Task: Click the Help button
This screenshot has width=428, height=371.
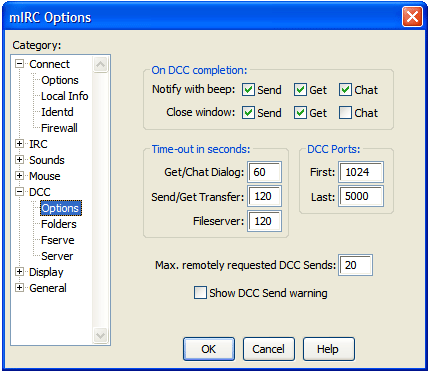Action: pyautogui.click(x=329, y=349)
